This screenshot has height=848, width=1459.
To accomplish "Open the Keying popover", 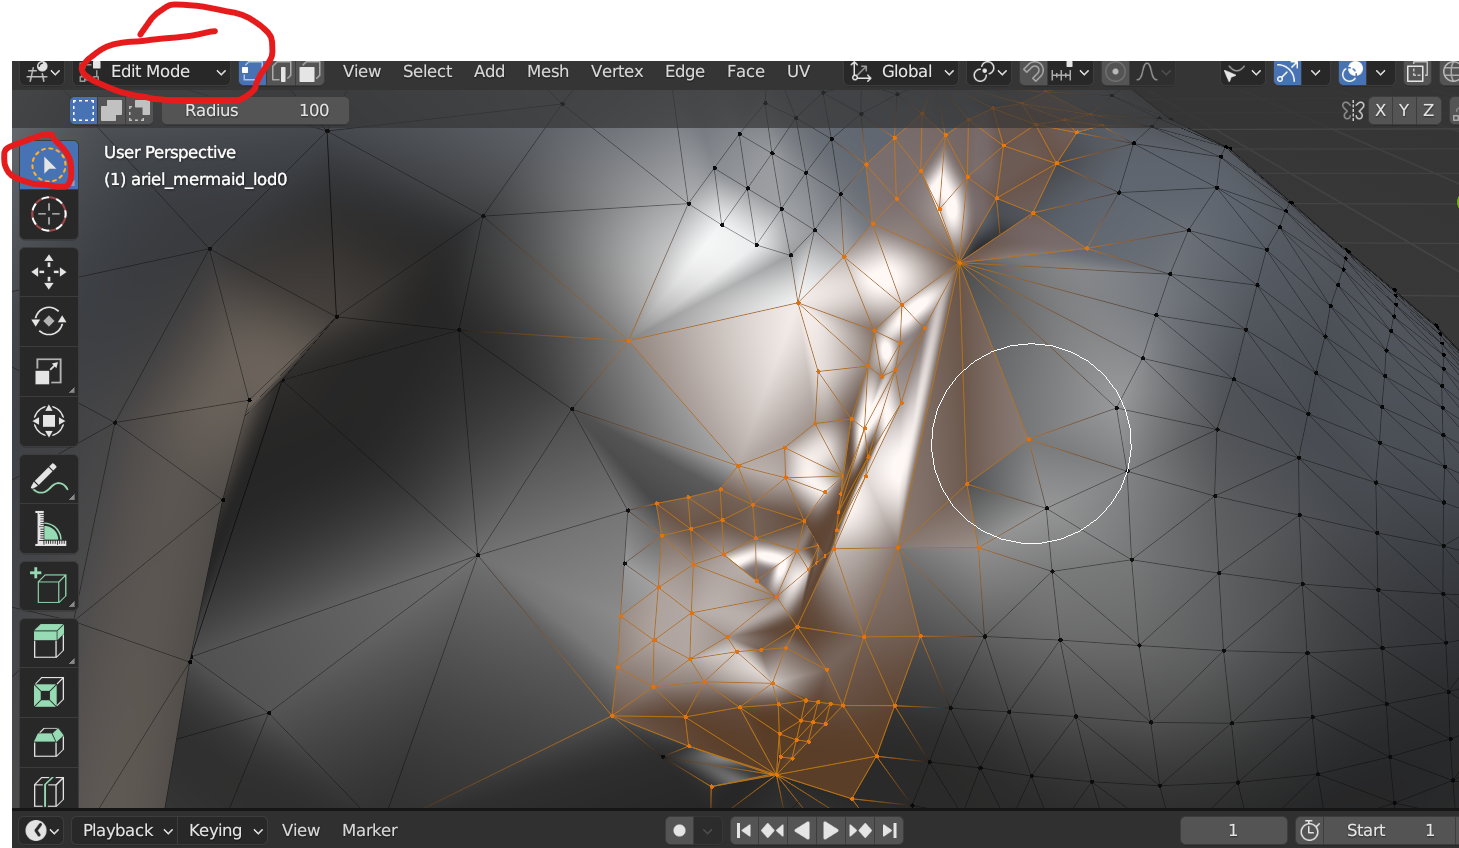I will point(225,830).
